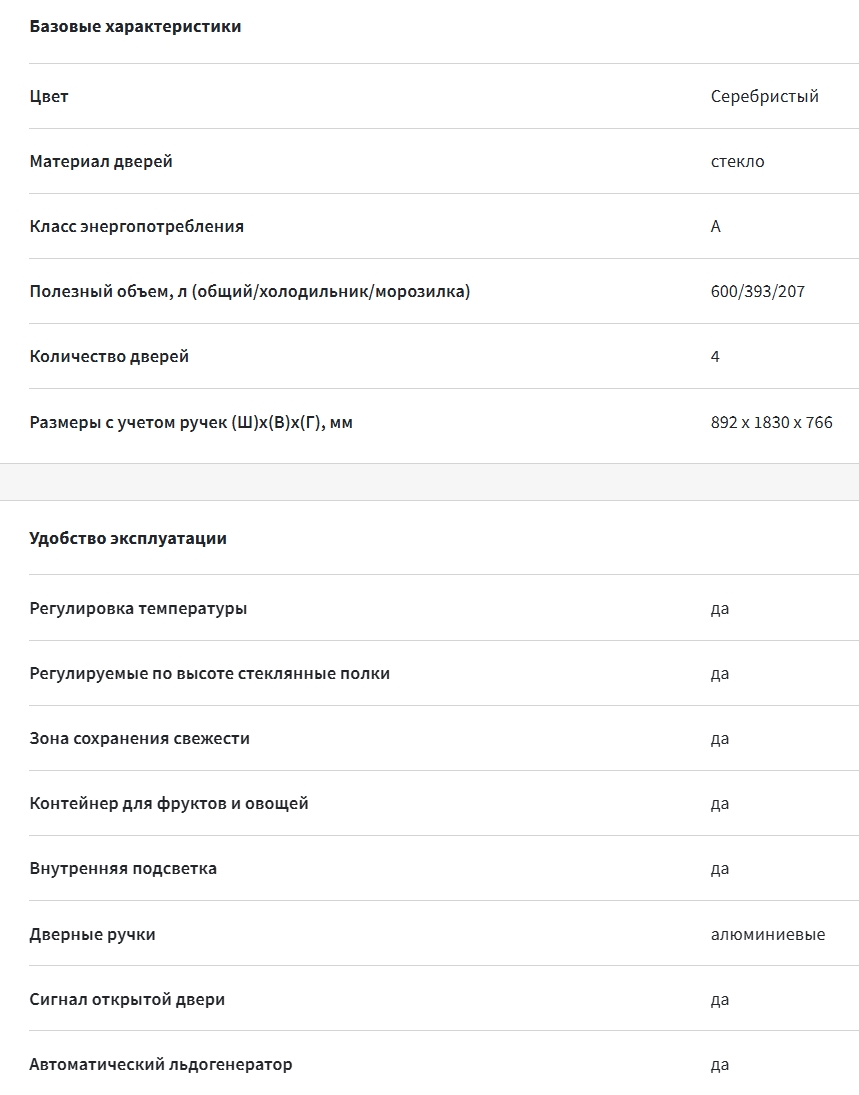Select the 'Цвет' specification label

pyautogui.click(x=49, y=96)
